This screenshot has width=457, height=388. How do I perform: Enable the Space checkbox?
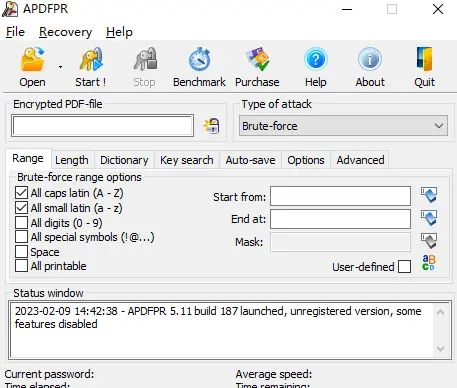click(x=21, y=251)
